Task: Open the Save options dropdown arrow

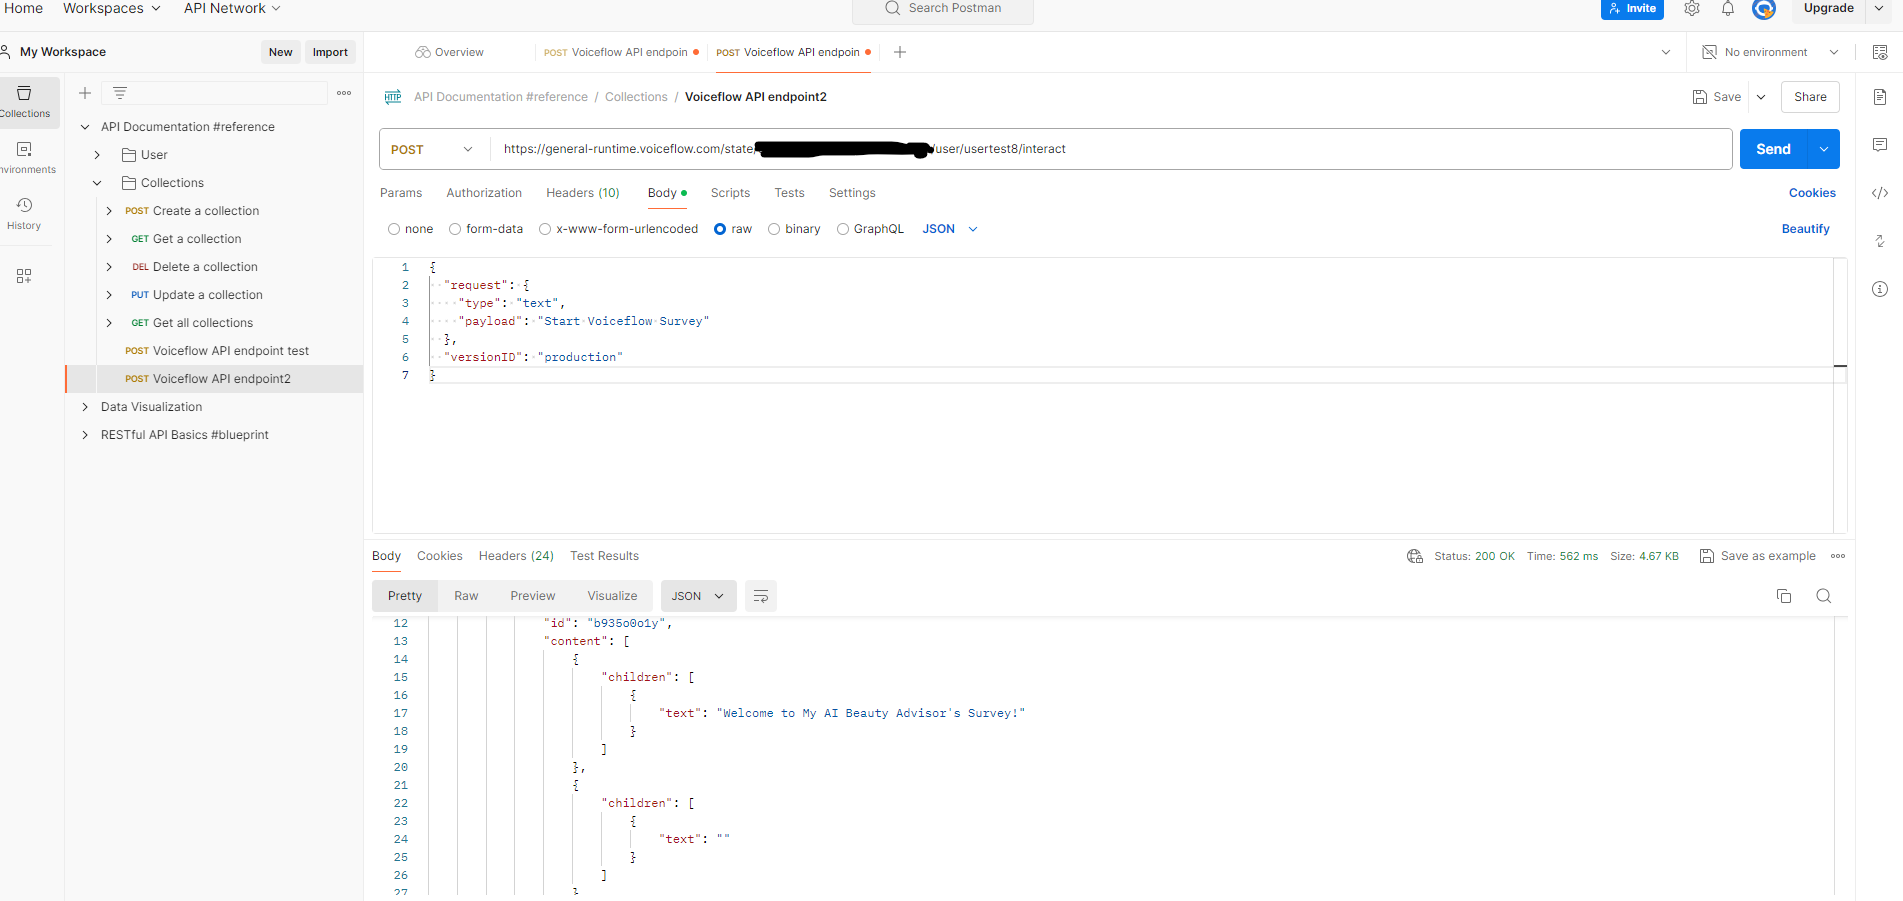Action: (1761, 97)
